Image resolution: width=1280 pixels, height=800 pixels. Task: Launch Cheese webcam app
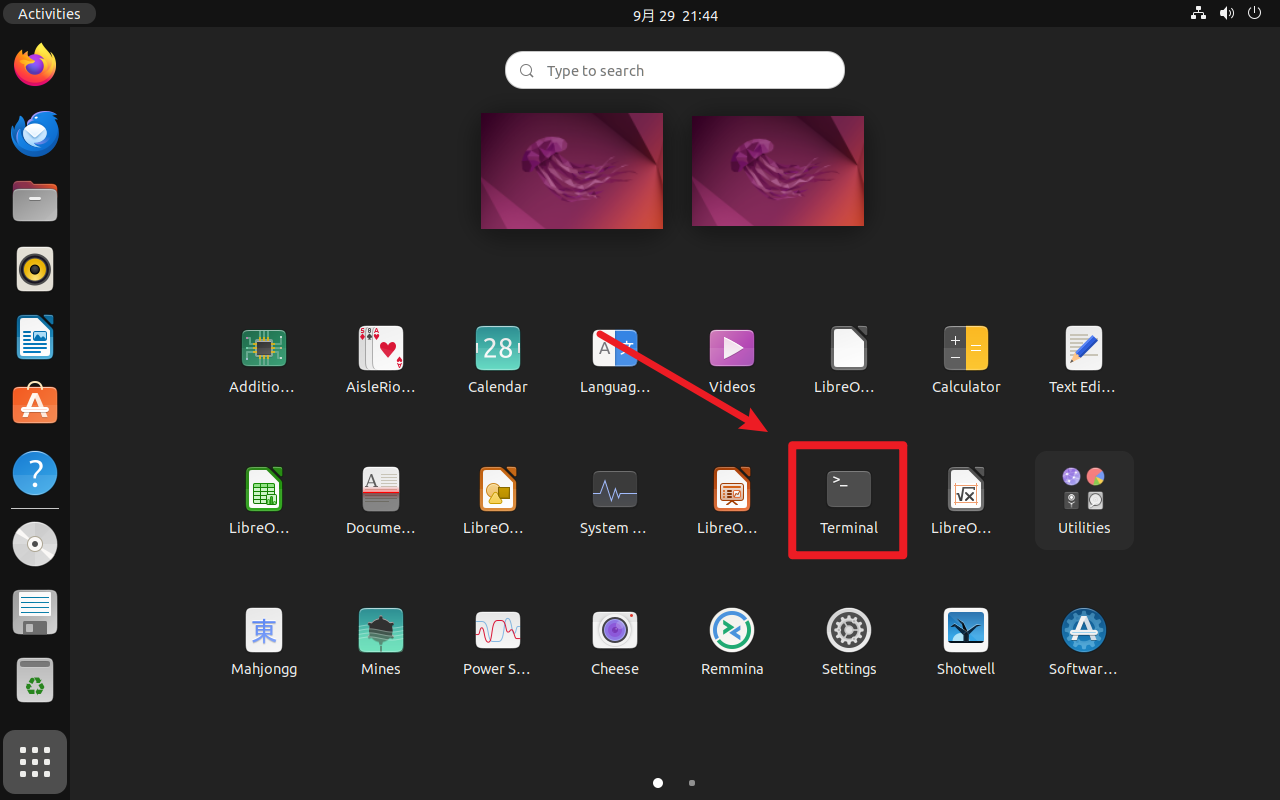[x=615, y=630]
